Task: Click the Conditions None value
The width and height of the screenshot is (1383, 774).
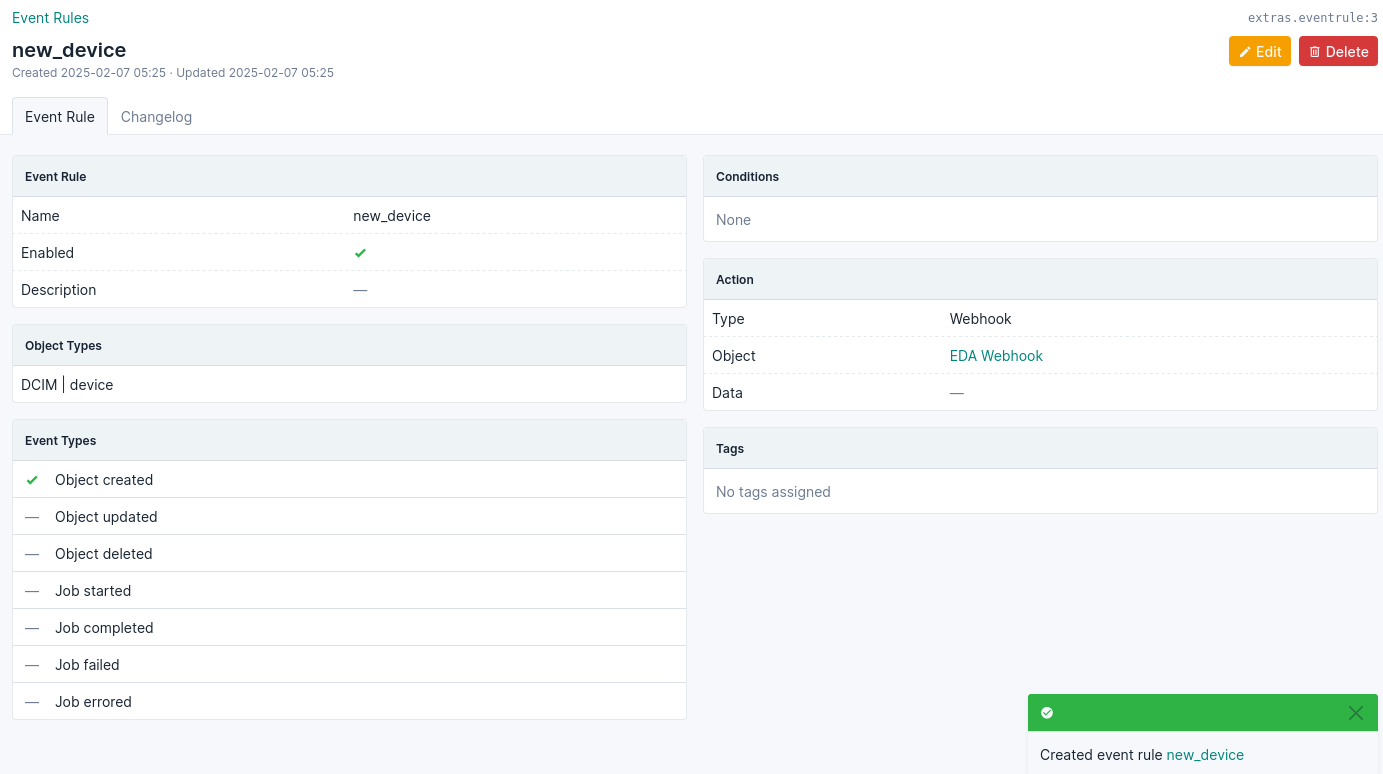Action: tap(733, 220)
